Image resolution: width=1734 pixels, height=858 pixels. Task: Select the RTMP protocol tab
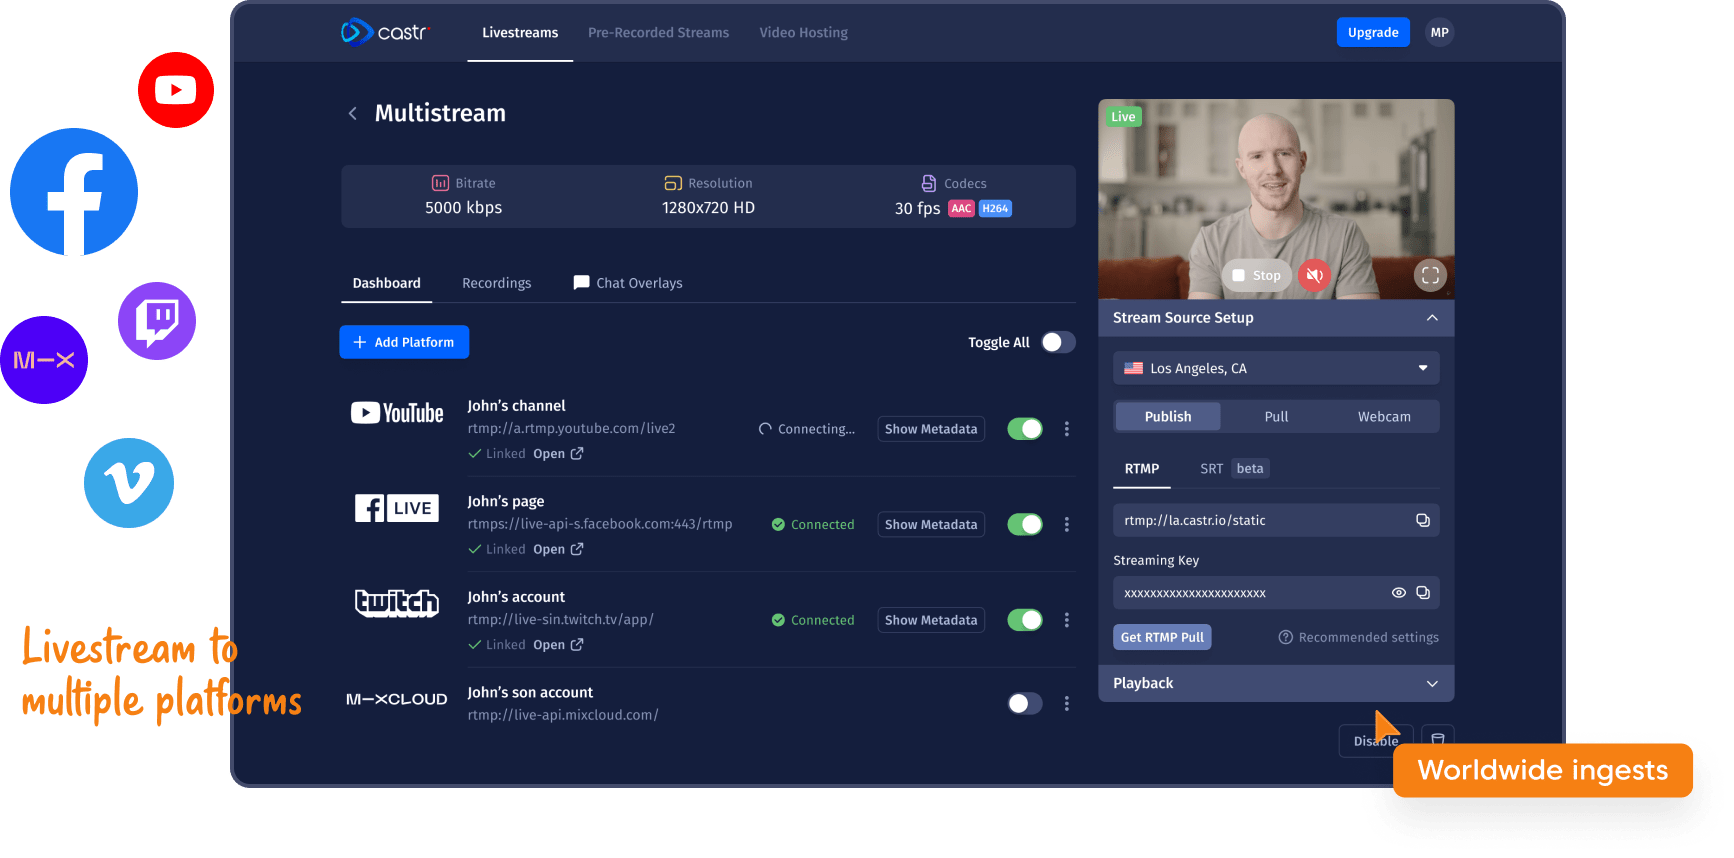tap(1142, 469)
